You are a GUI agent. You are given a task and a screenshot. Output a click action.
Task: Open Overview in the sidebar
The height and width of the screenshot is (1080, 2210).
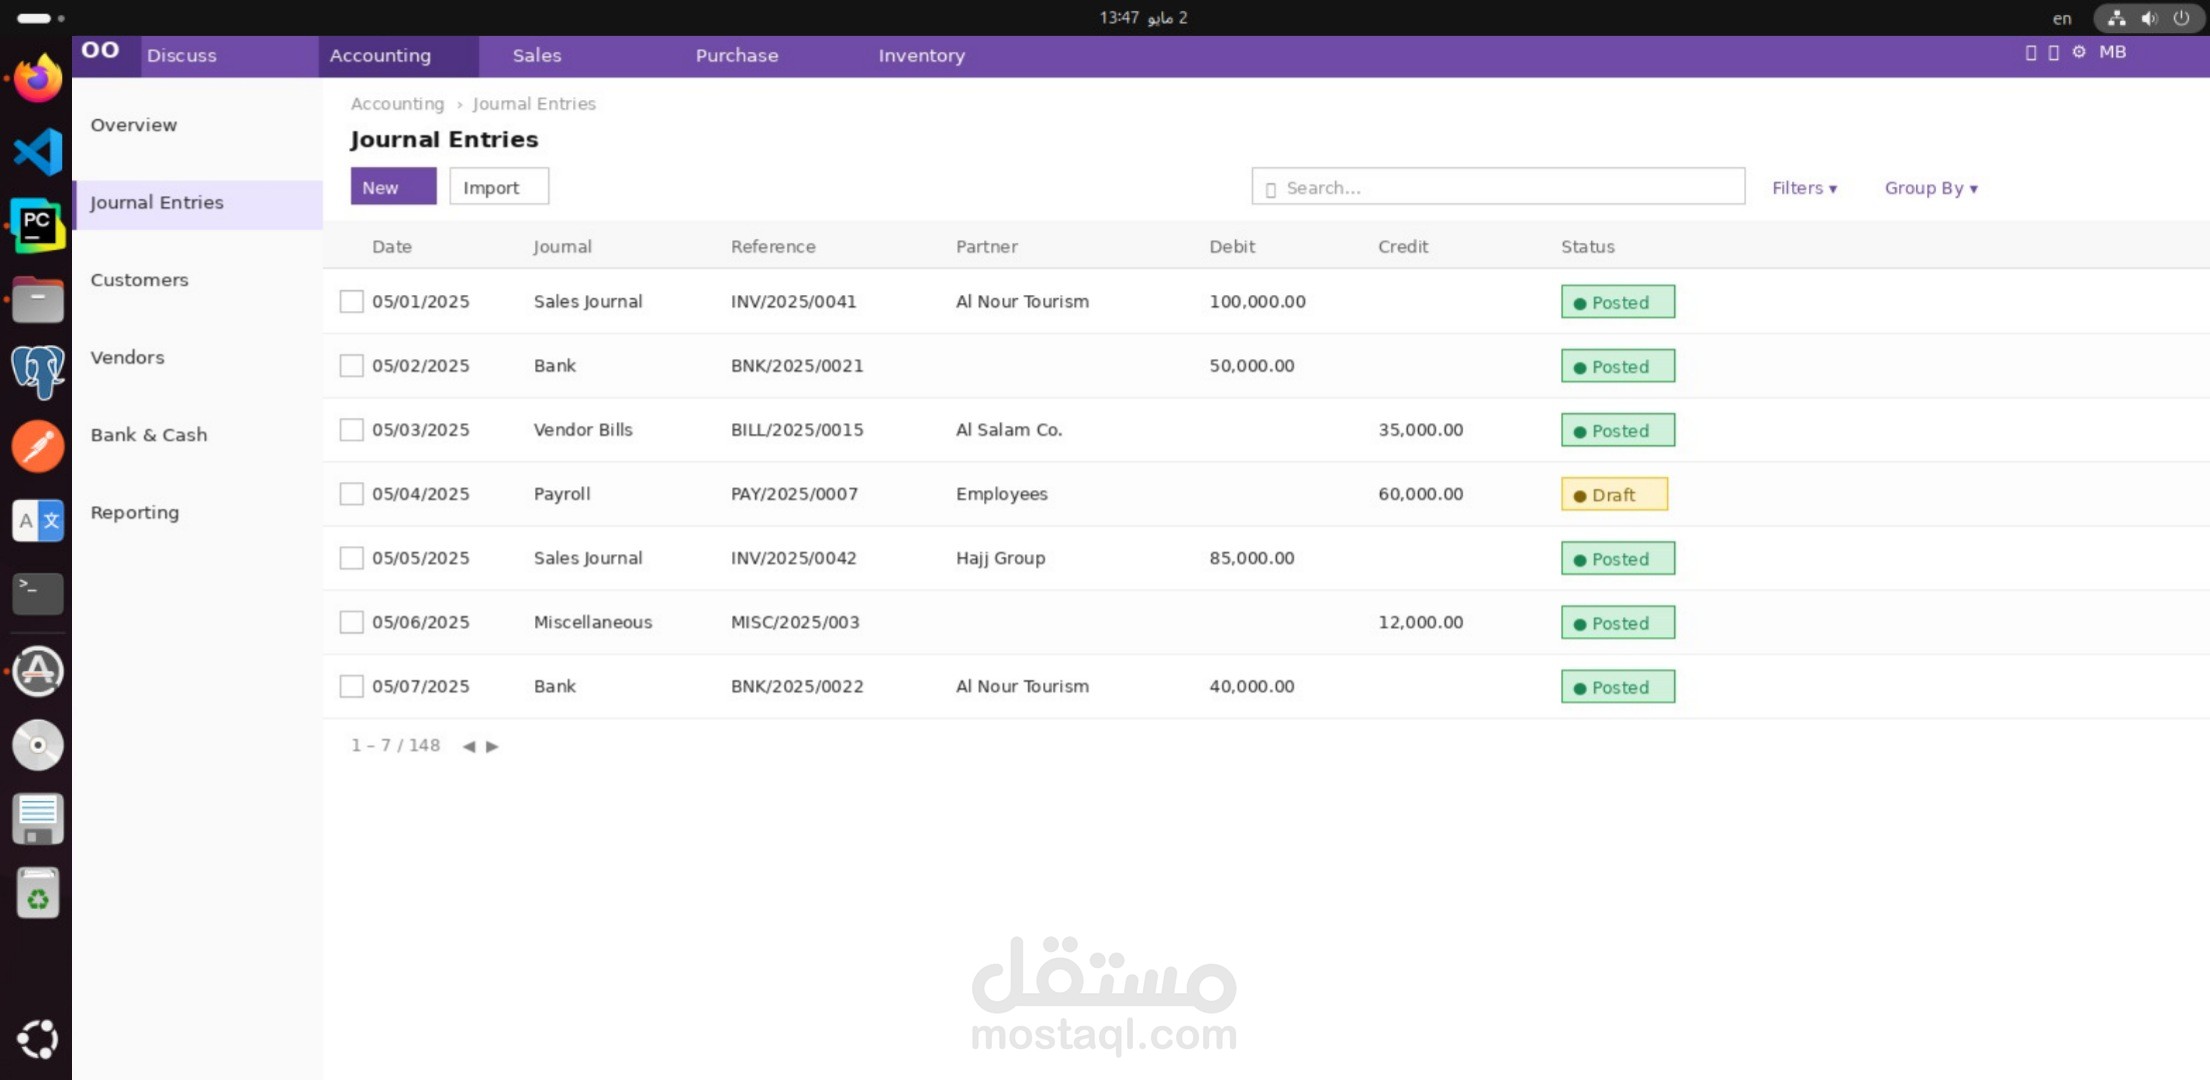click(134, 125)
